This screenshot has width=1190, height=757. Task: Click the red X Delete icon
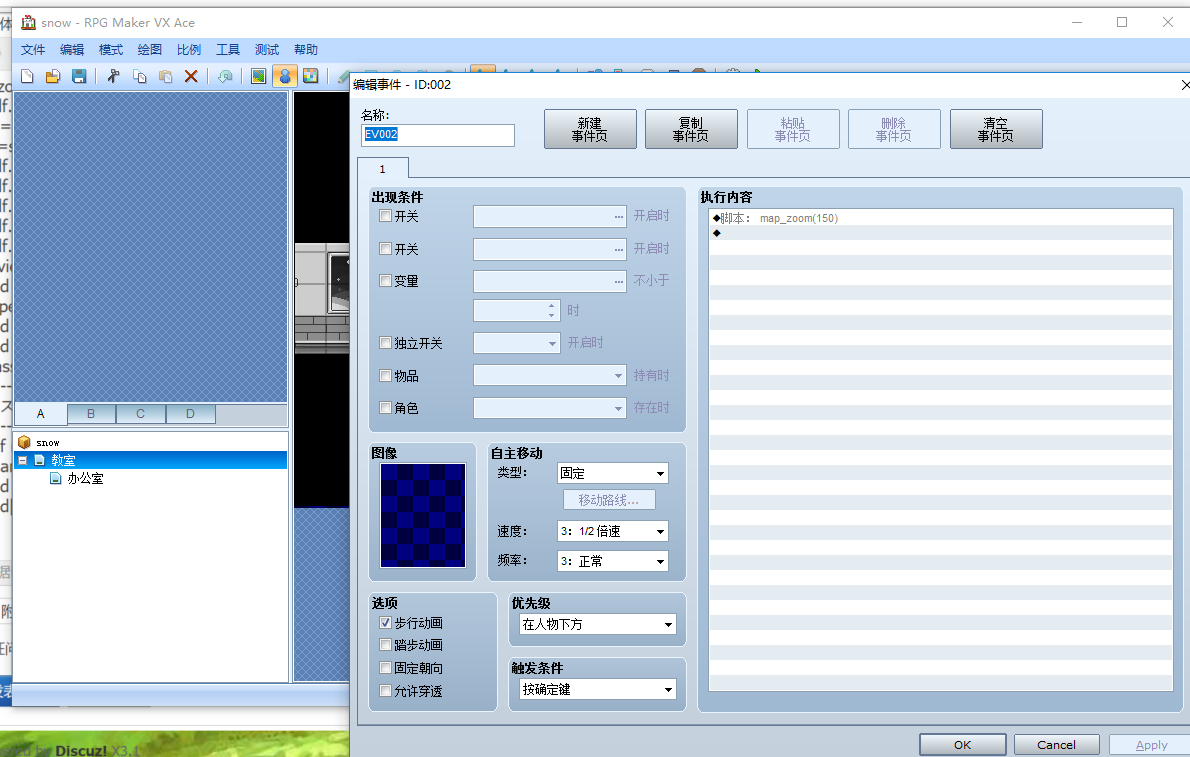coord(191,76)
